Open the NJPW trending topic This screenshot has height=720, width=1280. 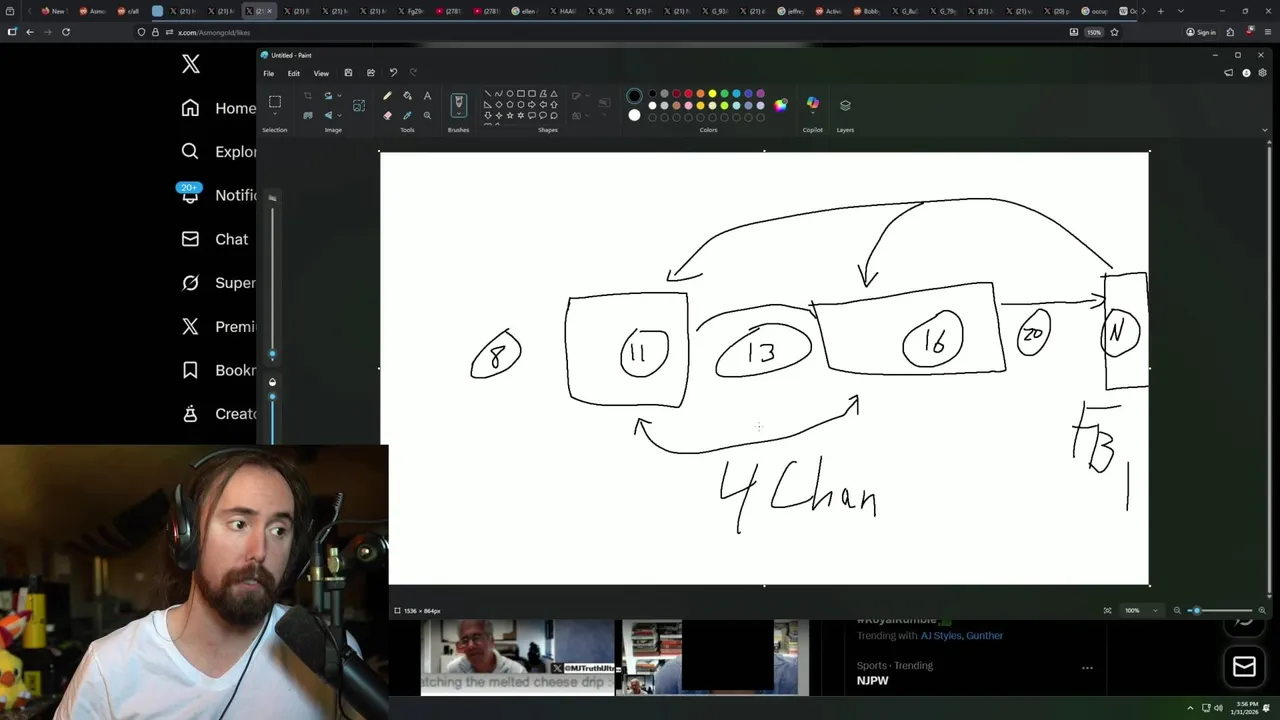point(872,680)
